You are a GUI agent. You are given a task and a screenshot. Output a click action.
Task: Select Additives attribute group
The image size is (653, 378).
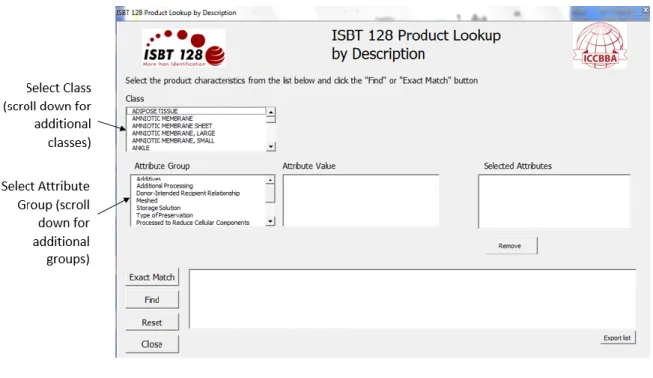[198, 179]
